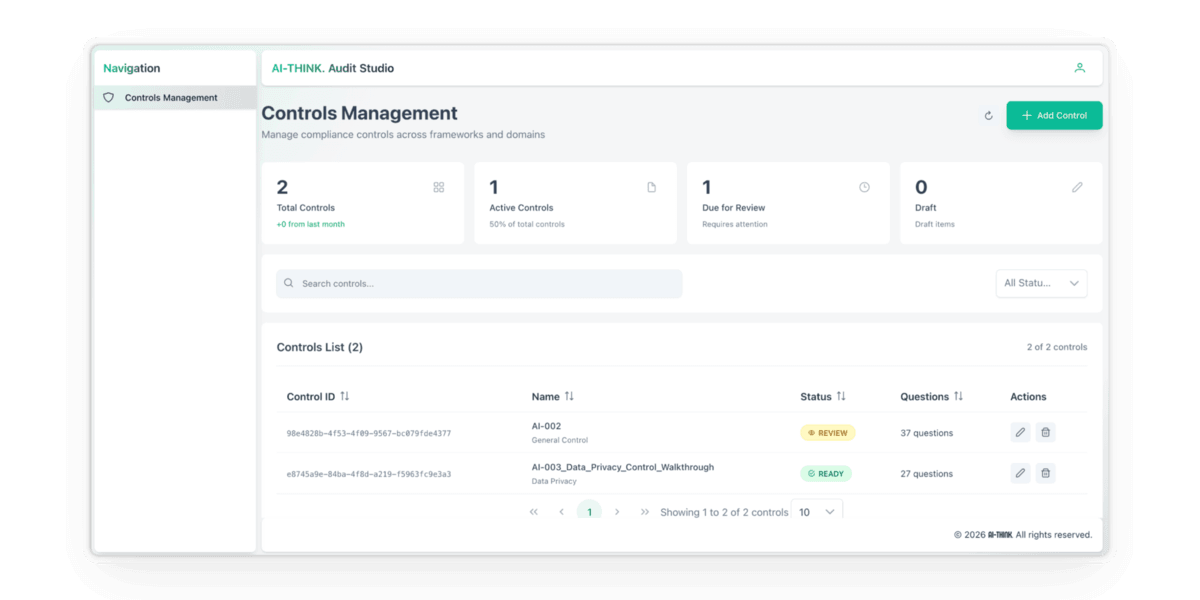The height and width of the screenshot is (600, 1200).
Task: Click the Active Controls card label
Action: [x=521, y=208]
